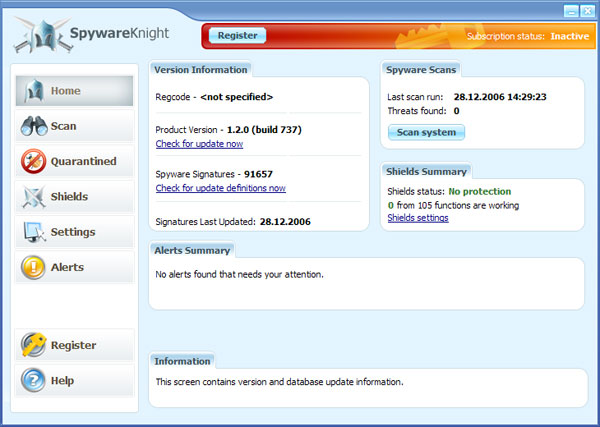Image resolution: width=600 pixels, height=427 pixels.
Task: Open the Quarantined section label
Action: coord(83,161)
